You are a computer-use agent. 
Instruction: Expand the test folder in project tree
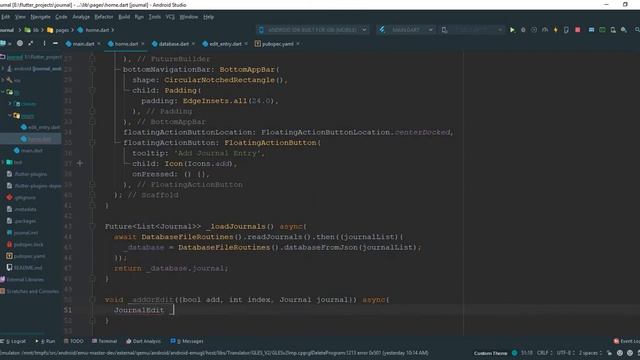tap(3, 162)
